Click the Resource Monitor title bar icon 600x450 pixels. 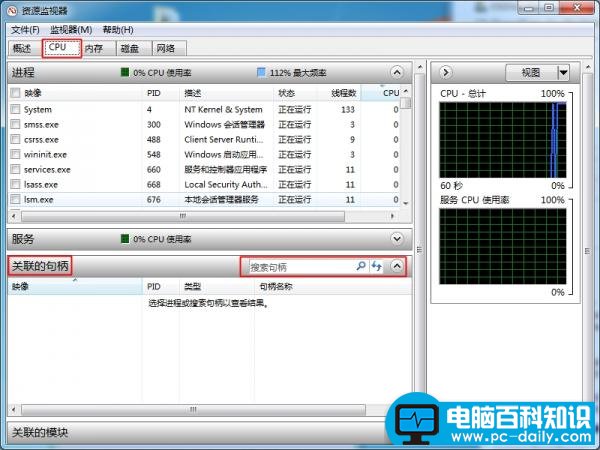(13, 10)
